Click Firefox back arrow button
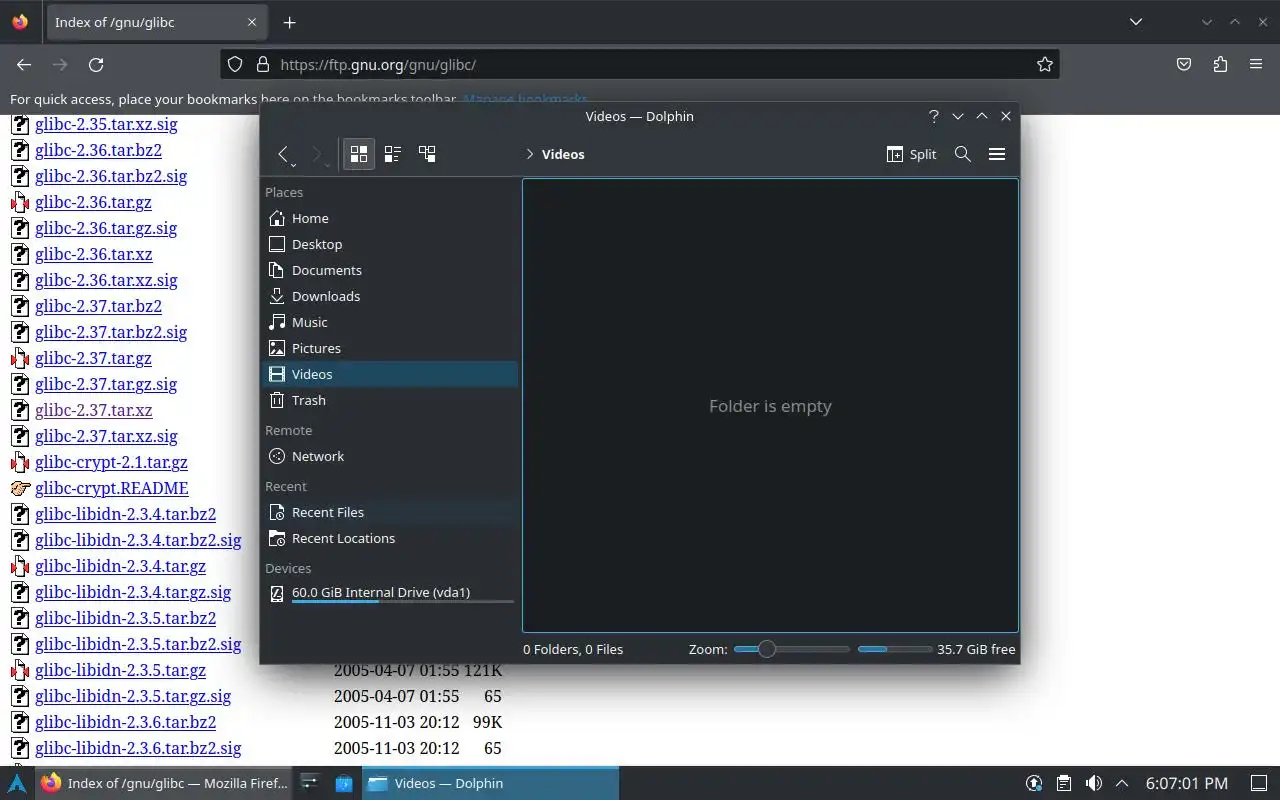This screenshot has width=1280, height=800. 24,64
